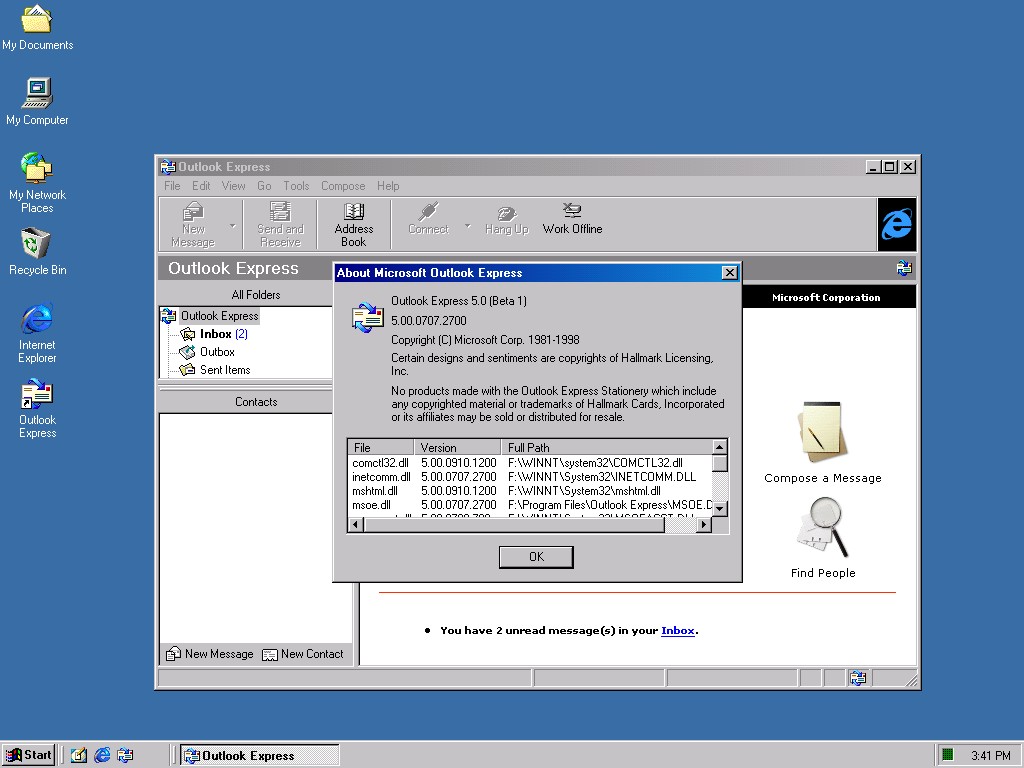This screenshot has height=768, width=1024.
Task: Launch Outlook Express from quick launch
Action: click(125, 756)
